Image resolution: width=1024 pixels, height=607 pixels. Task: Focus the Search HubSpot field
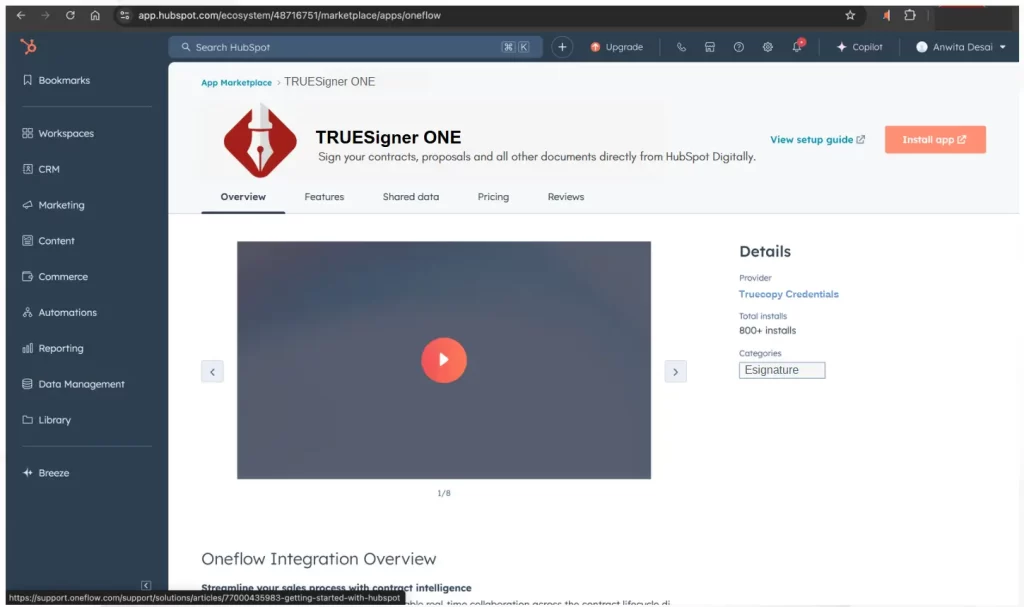355,47
